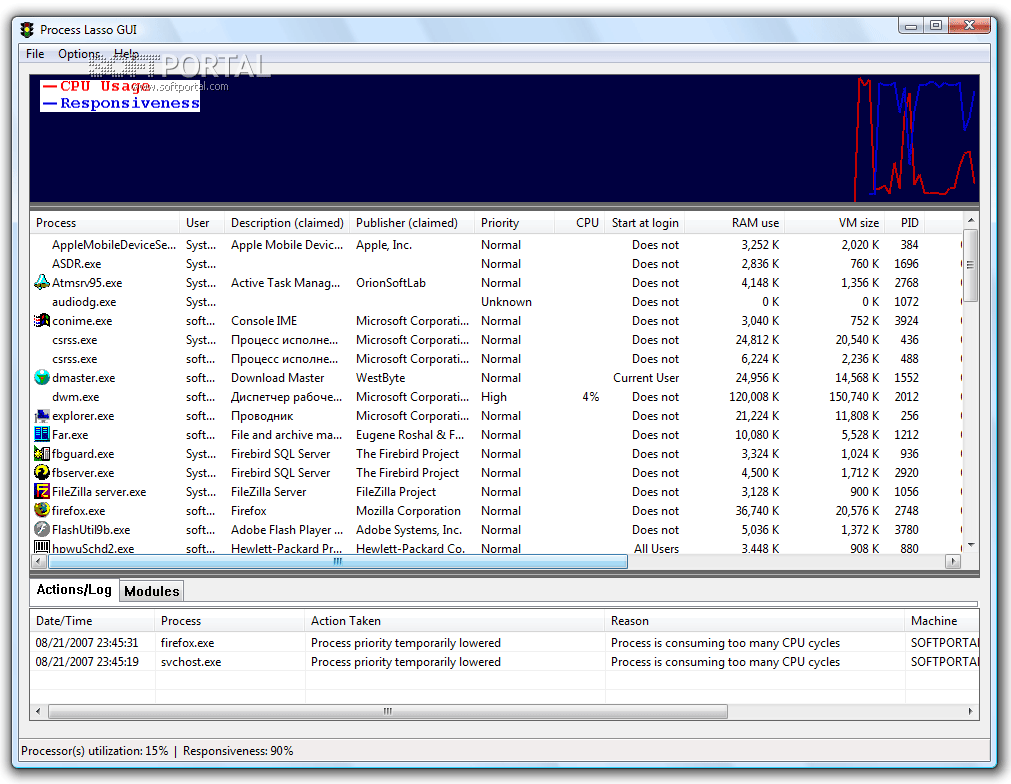Select the AppleMobileDeviceSe... process row

[496, 244]
